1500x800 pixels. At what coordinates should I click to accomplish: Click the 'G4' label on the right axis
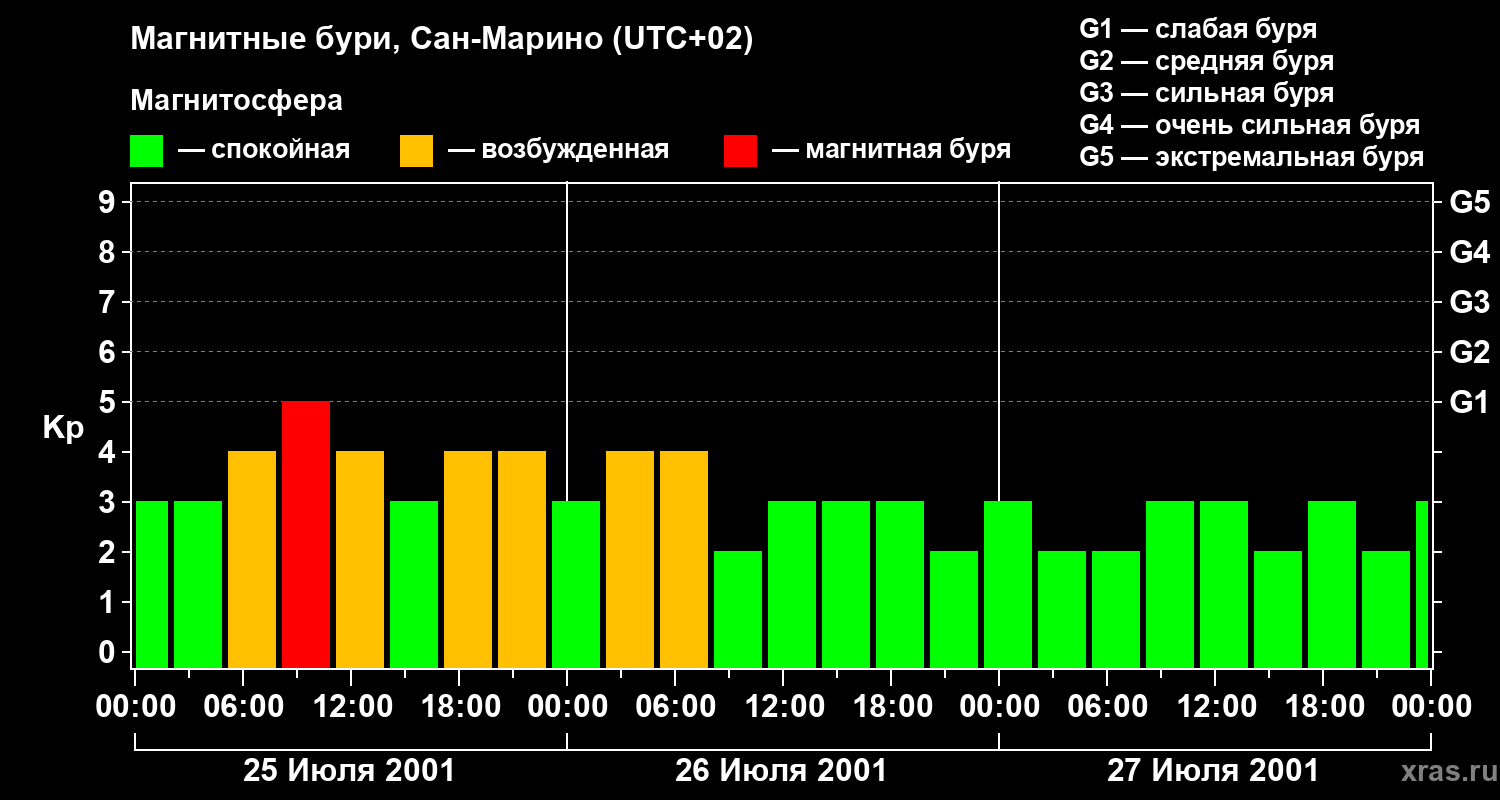(x=1470, y=252)
